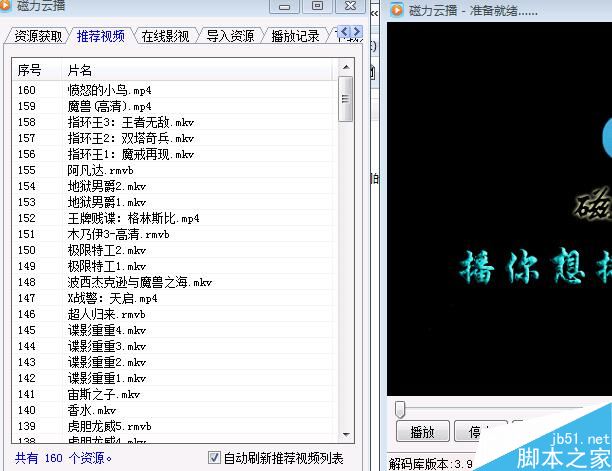Click the list scrollbar up arrow
The width and height of the screenshot is (612, 471).
pyautogui.click(x=346, y=67)
